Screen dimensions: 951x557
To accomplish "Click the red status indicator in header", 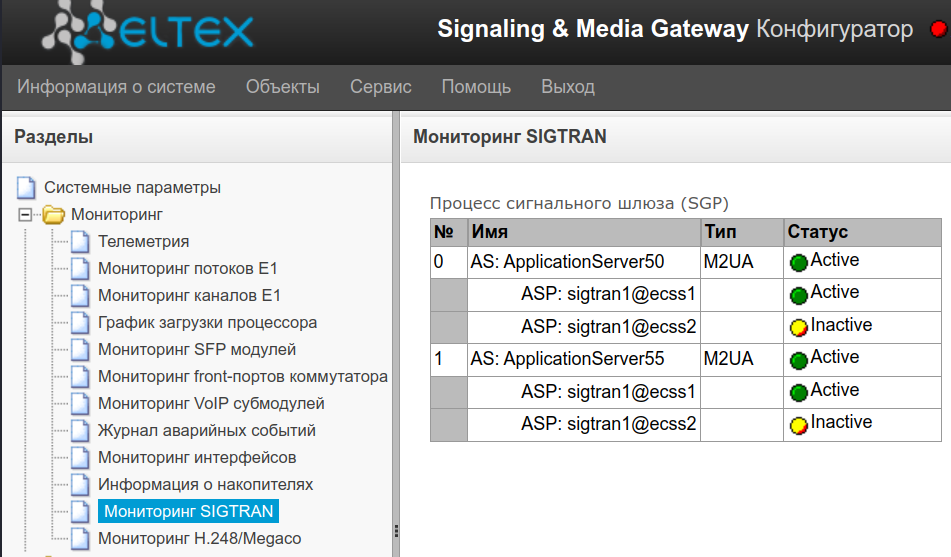I will (937, 30).
